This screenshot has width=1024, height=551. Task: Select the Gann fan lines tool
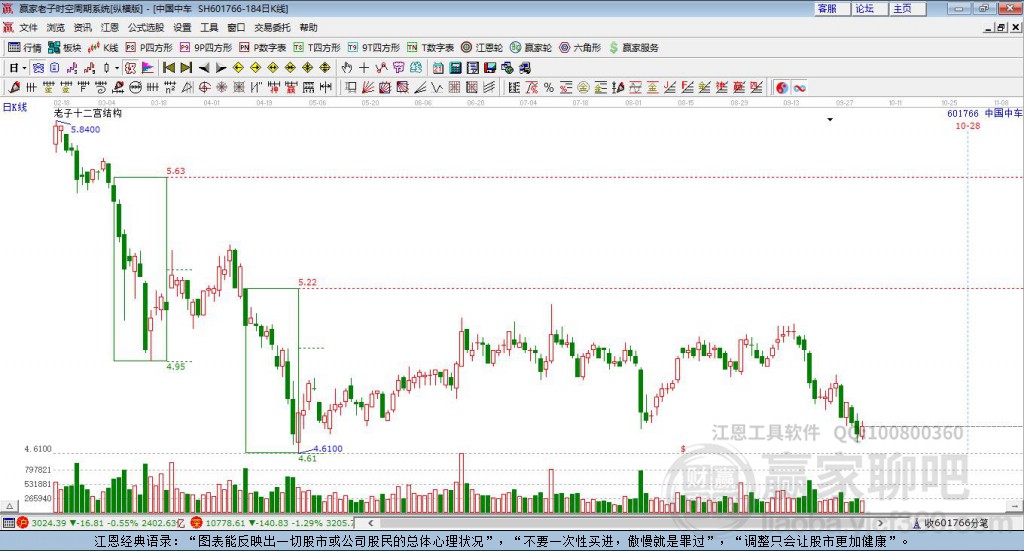click(369, 87)
